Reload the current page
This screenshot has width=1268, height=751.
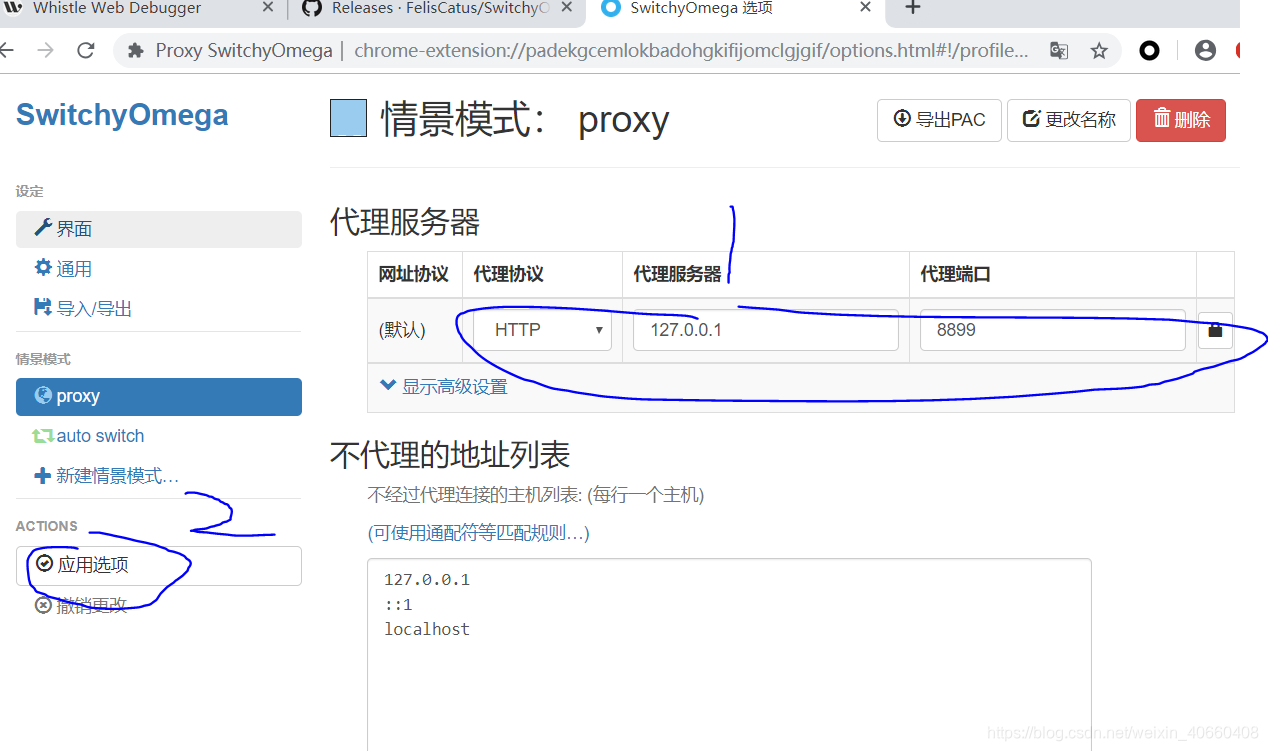coord(86,50)
